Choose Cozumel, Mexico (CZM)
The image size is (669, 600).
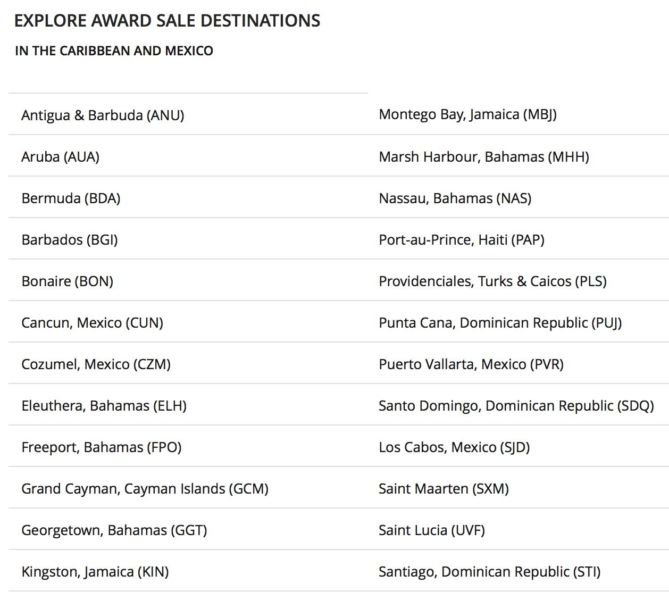[96, 364]
